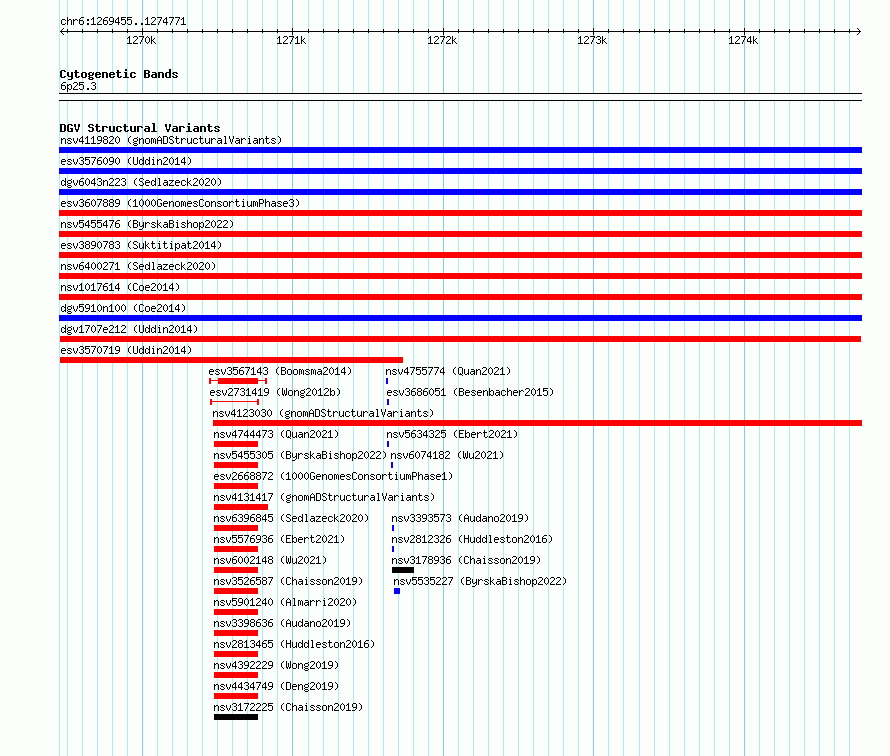This screenshot has height=756, width=890.
Task: Open esv3686051 (Besenbacher2015) variant
Action: pos(471,392)
